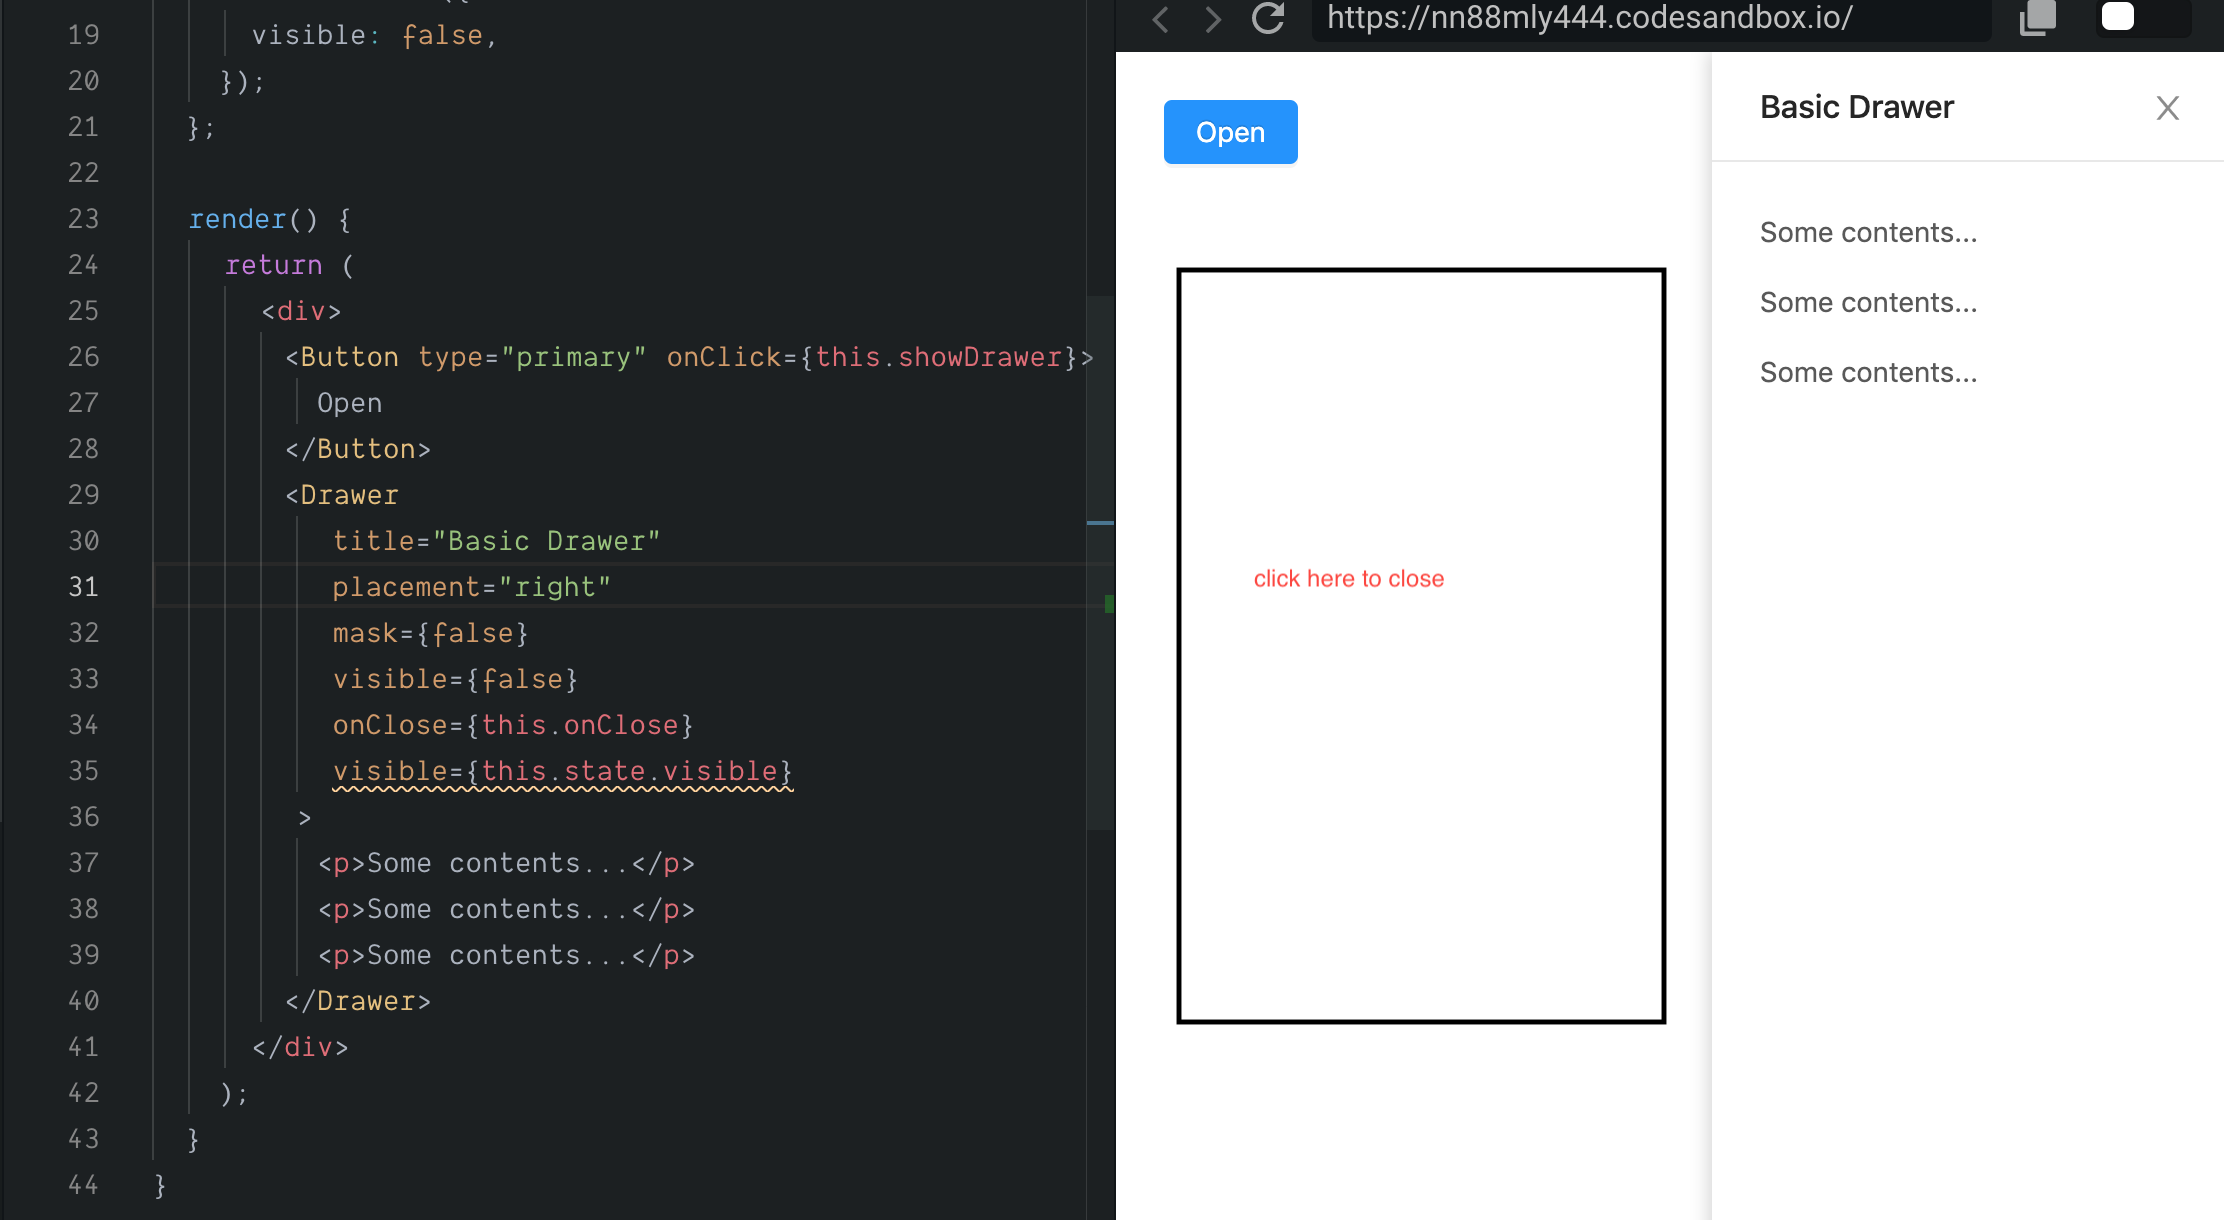Viewport: 2224px width, 1220px height.
Task: Click the closing </div> tag on line 41
Action: click(x=300, y=1047)
